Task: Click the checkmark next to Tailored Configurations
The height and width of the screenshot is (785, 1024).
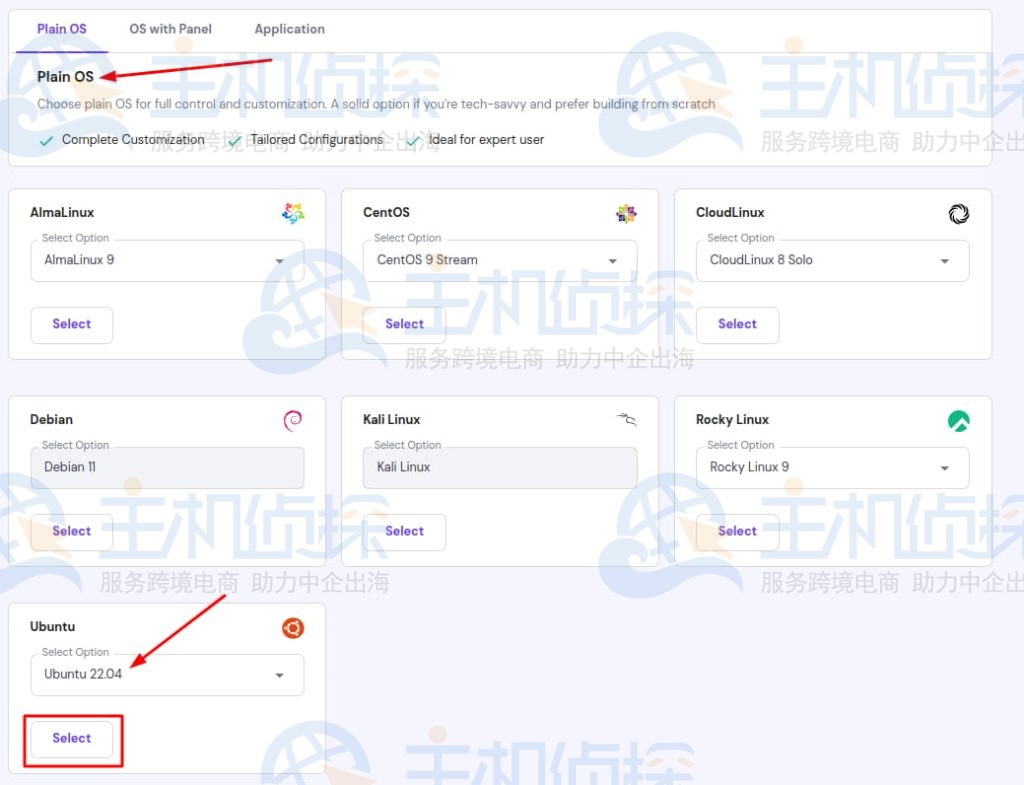Action: pos(234,139)
